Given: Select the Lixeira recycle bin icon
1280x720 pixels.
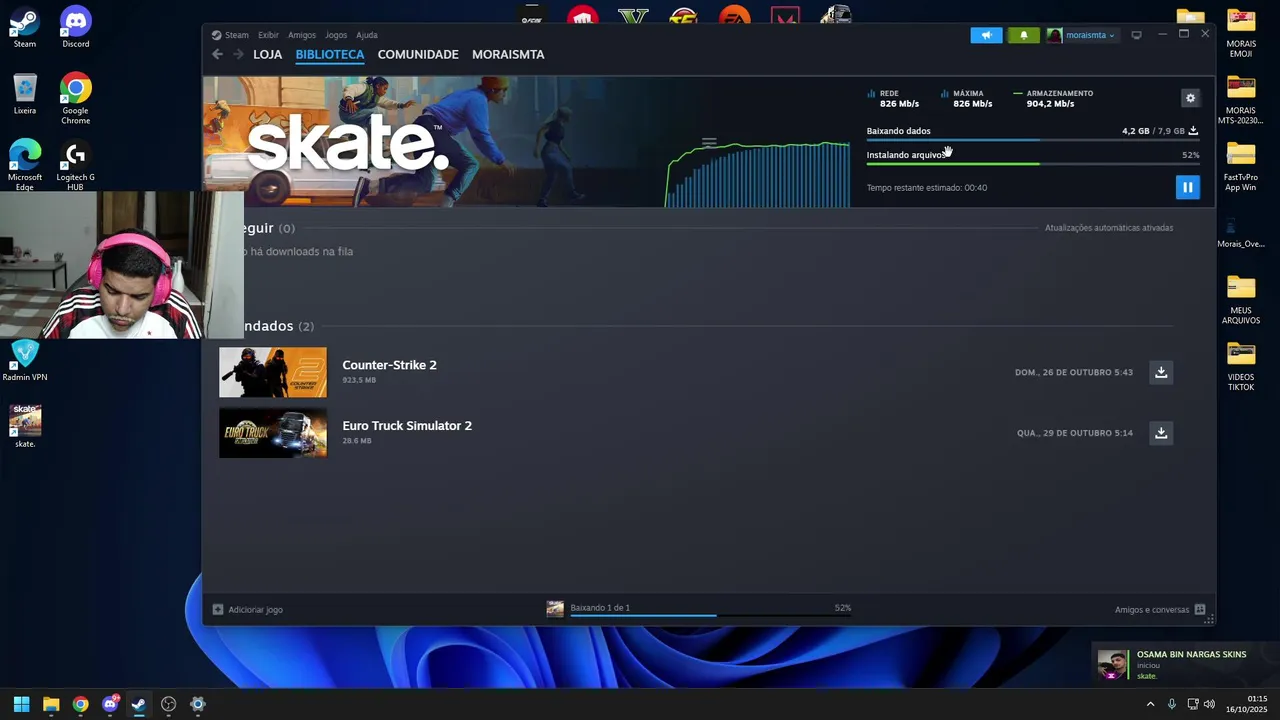Looking at the screenshot, I should [25, 95].
